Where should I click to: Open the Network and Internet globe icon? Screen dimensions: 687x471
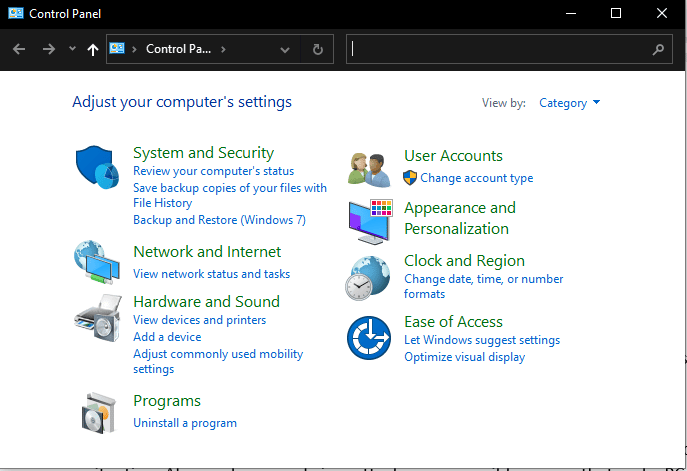[x=97, y=262]
